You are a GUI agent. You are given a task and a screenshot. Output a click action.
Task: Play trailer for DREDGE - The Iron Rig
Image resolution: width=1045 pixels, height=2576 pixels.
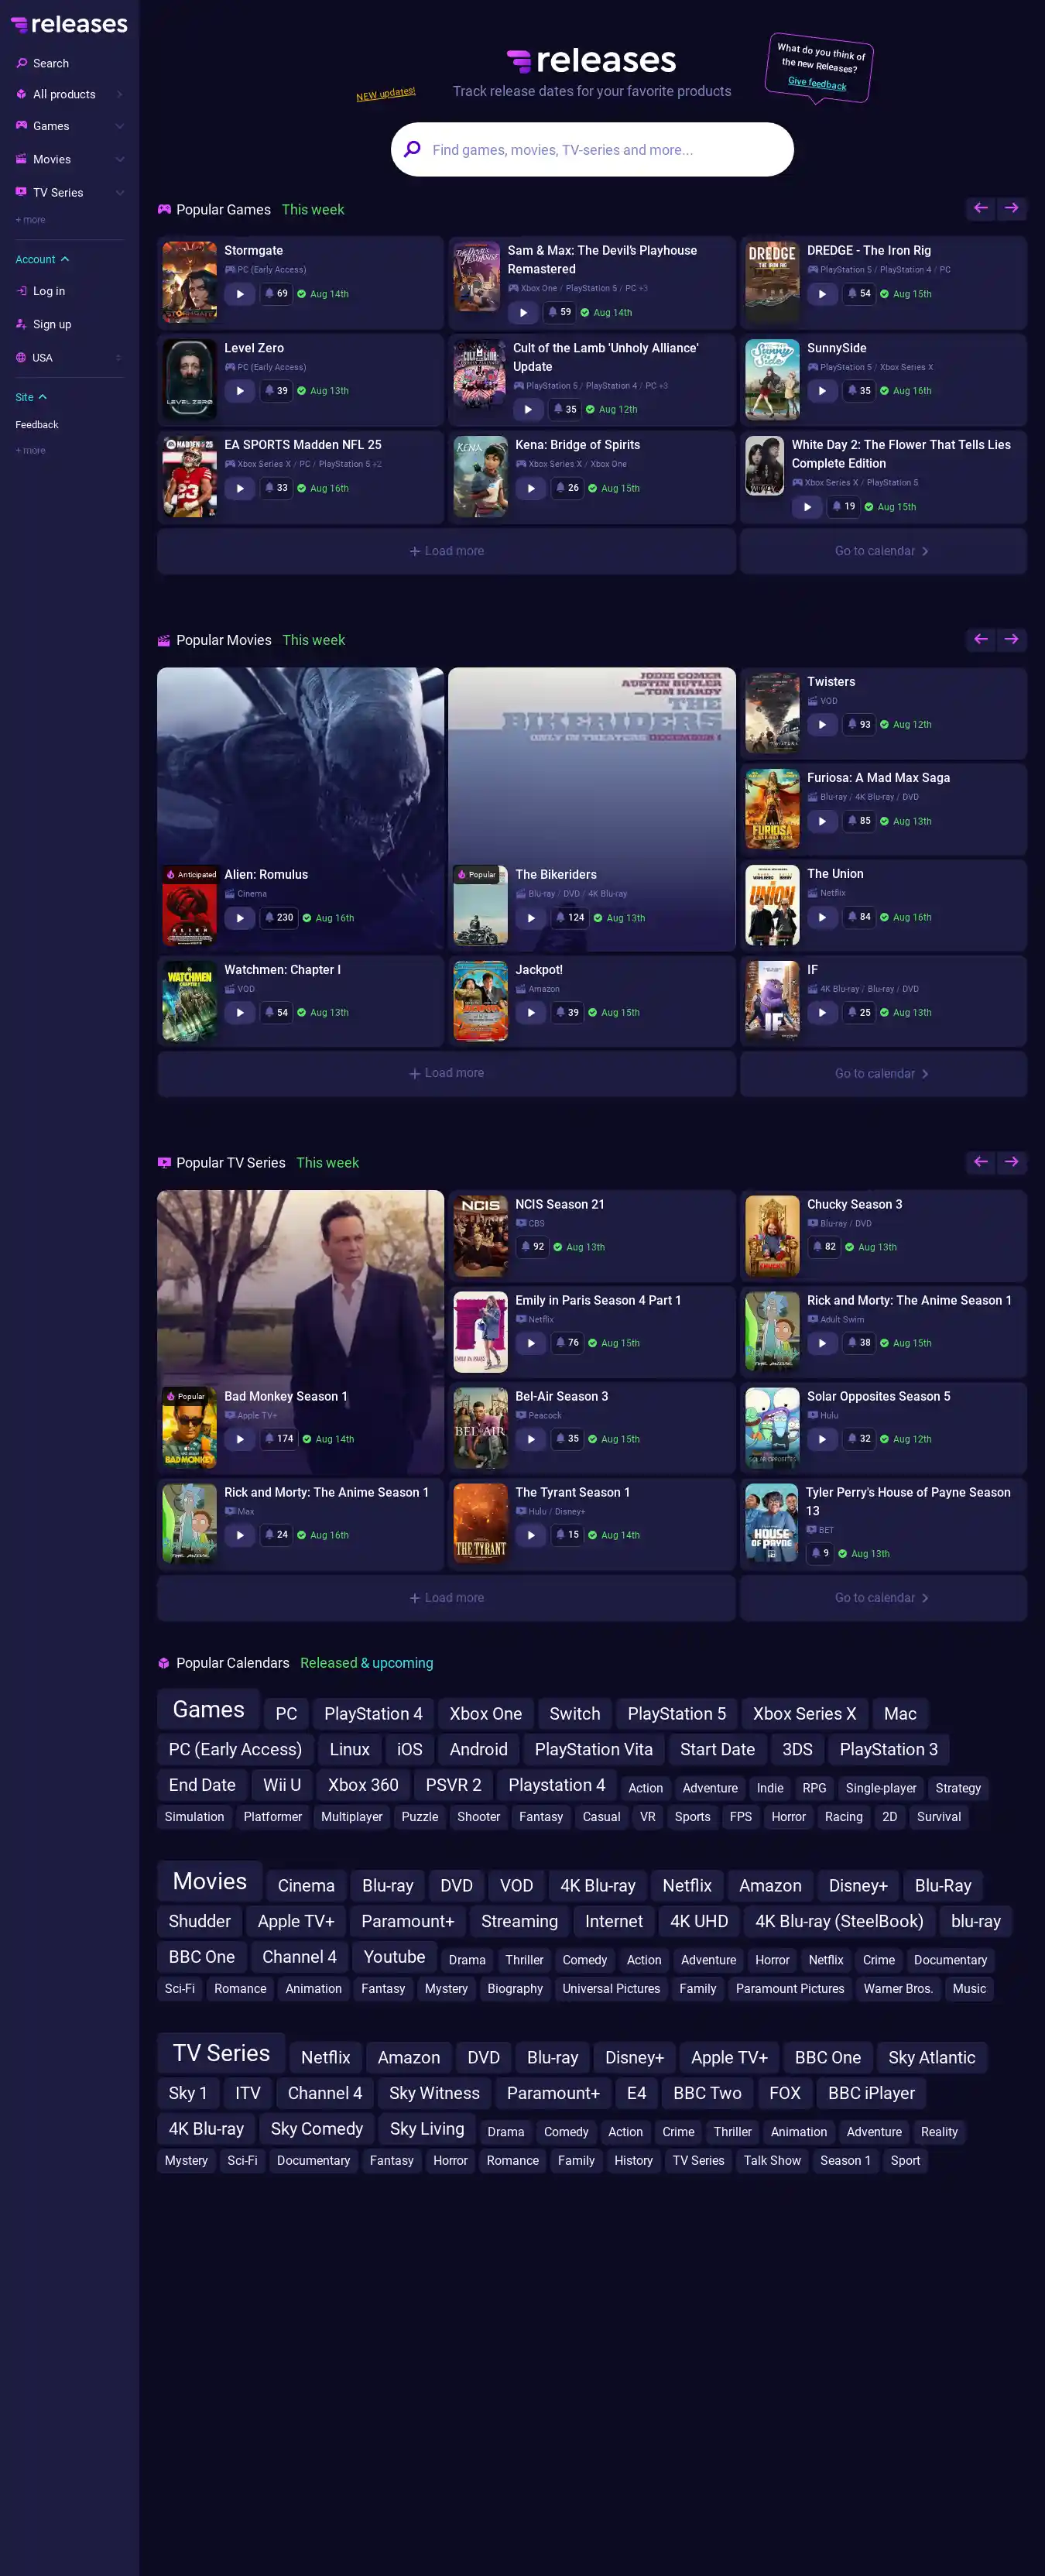point(822,294)
